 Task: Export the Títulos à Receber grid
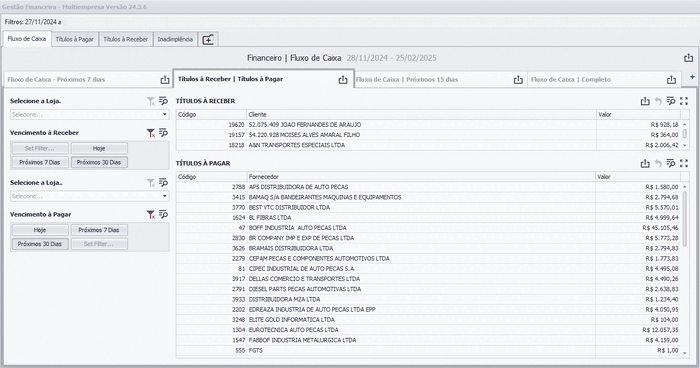click(645, 101)
